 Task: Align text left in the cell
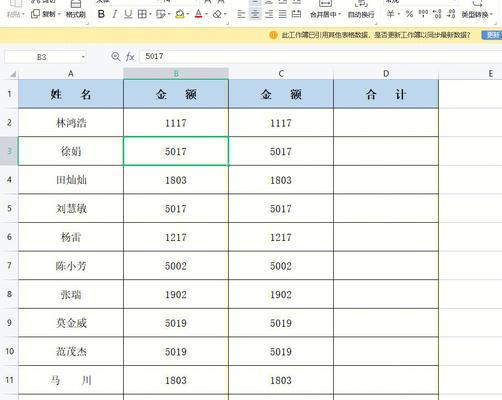[x=241, y=14]
